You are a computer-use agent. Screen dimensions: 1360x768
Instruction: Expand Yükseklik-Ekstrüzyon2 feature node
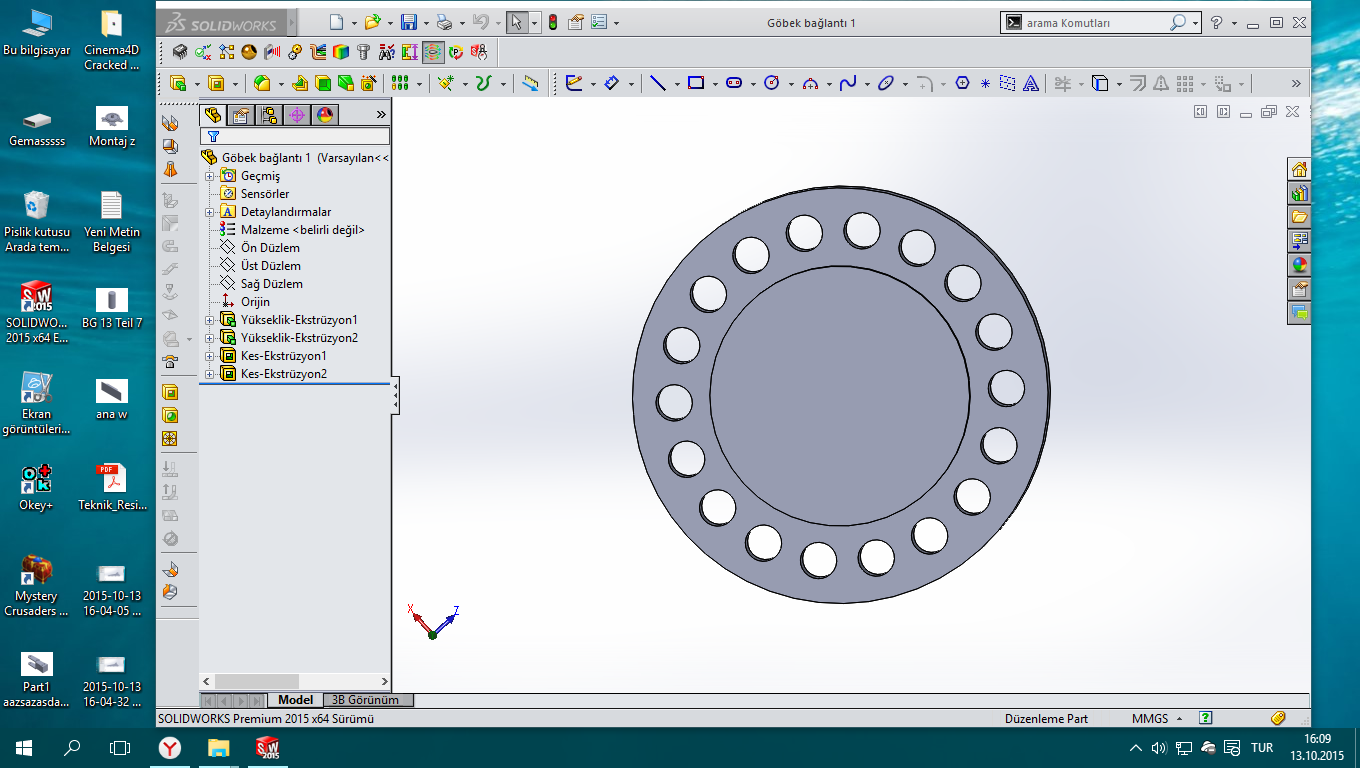pyautogui.click(x=210, y=338)
